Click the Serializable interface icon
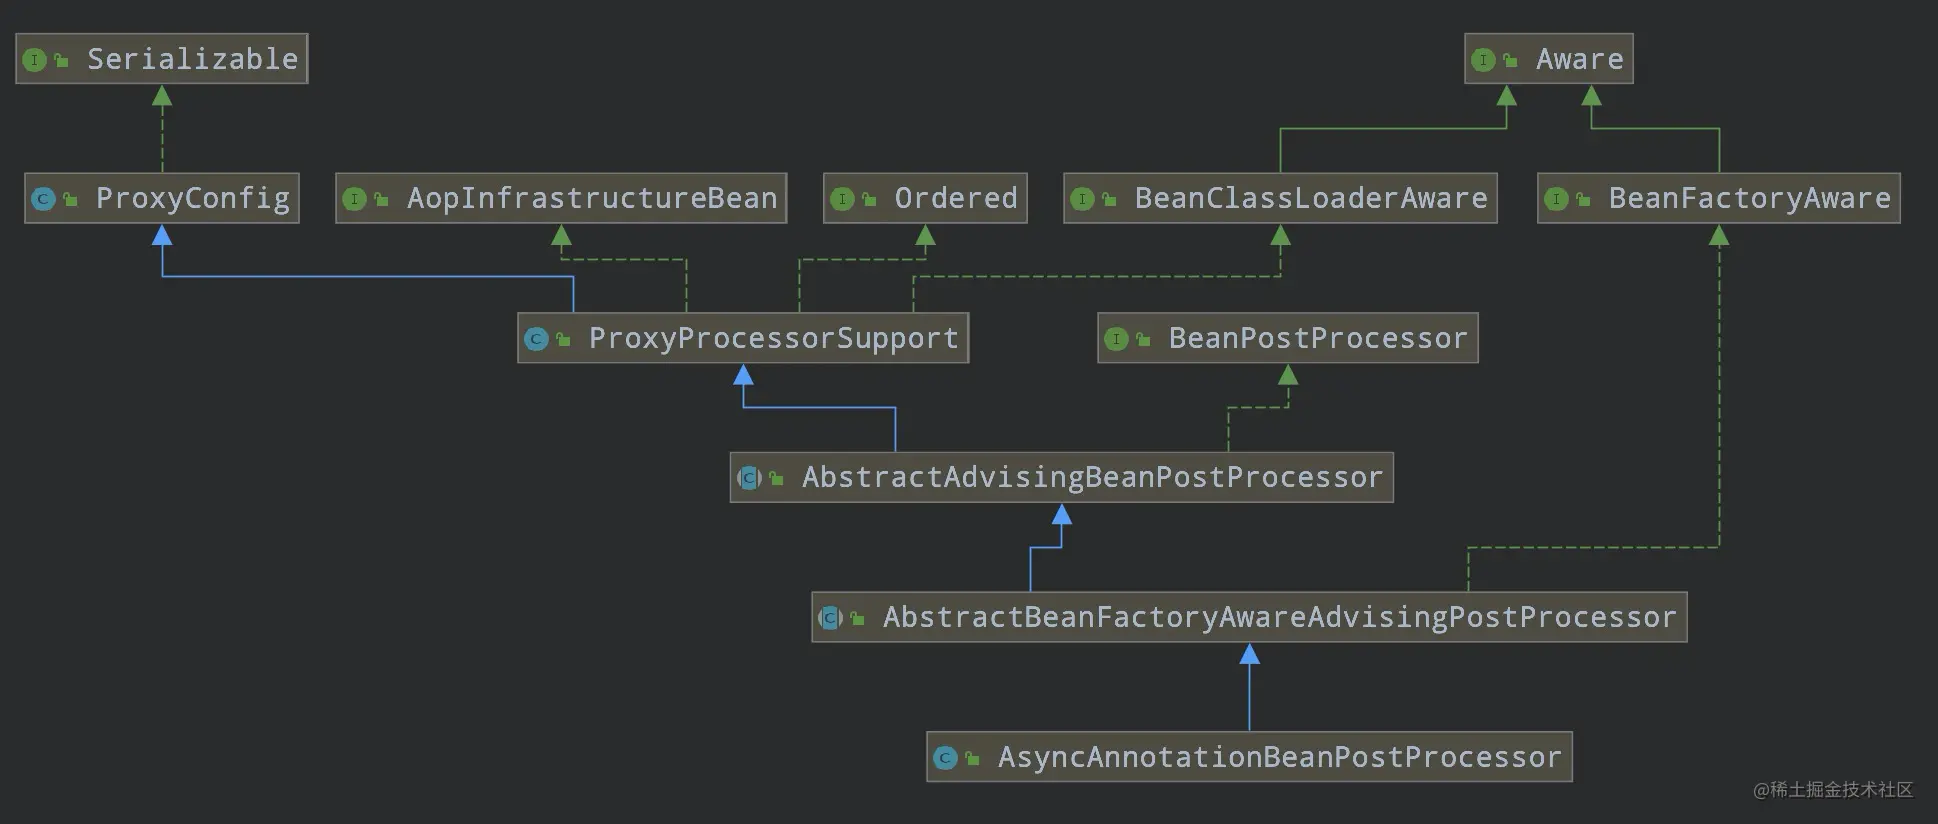1938x824 pixels. [35, 60]
